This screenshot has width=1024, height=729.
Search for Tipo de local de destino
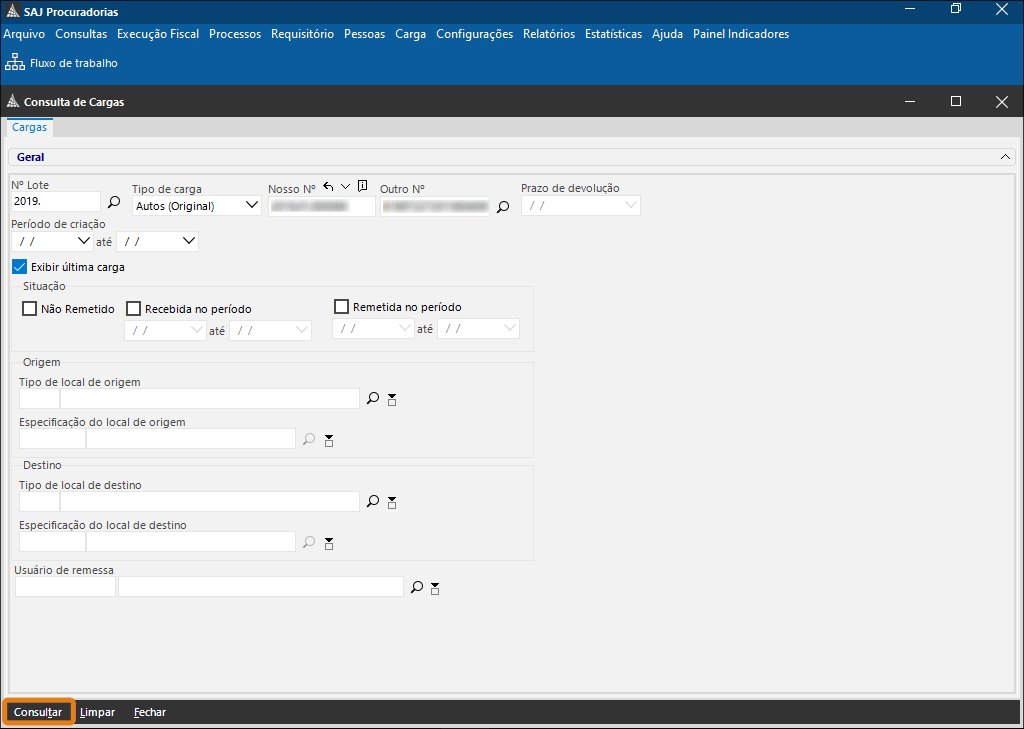tap(373, 501)
